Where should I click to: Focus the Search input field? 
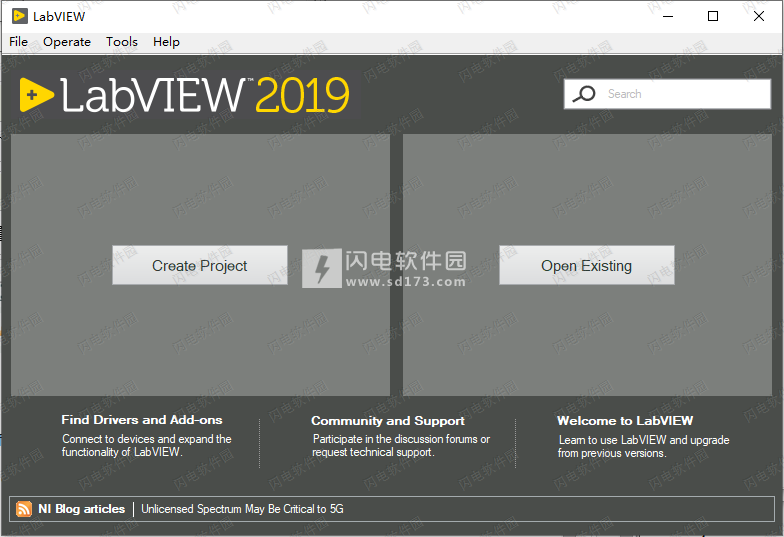coord(680,94)
